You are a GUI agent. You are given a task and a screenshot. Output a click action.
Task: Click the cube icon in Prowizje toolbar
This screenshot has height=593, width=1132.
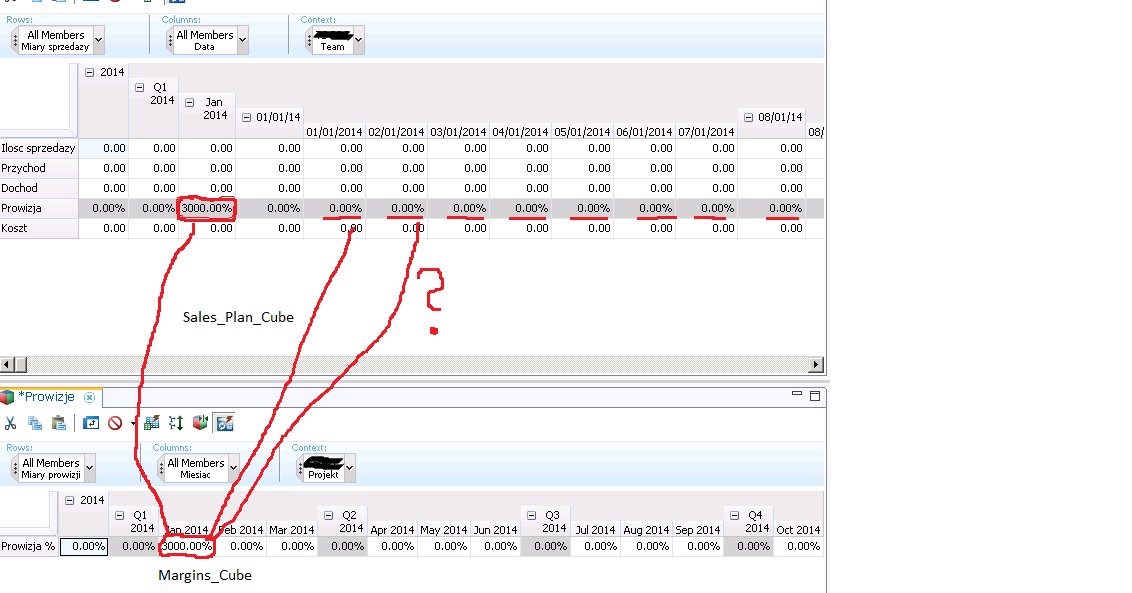pyautogui.click(x=200, y=423)
